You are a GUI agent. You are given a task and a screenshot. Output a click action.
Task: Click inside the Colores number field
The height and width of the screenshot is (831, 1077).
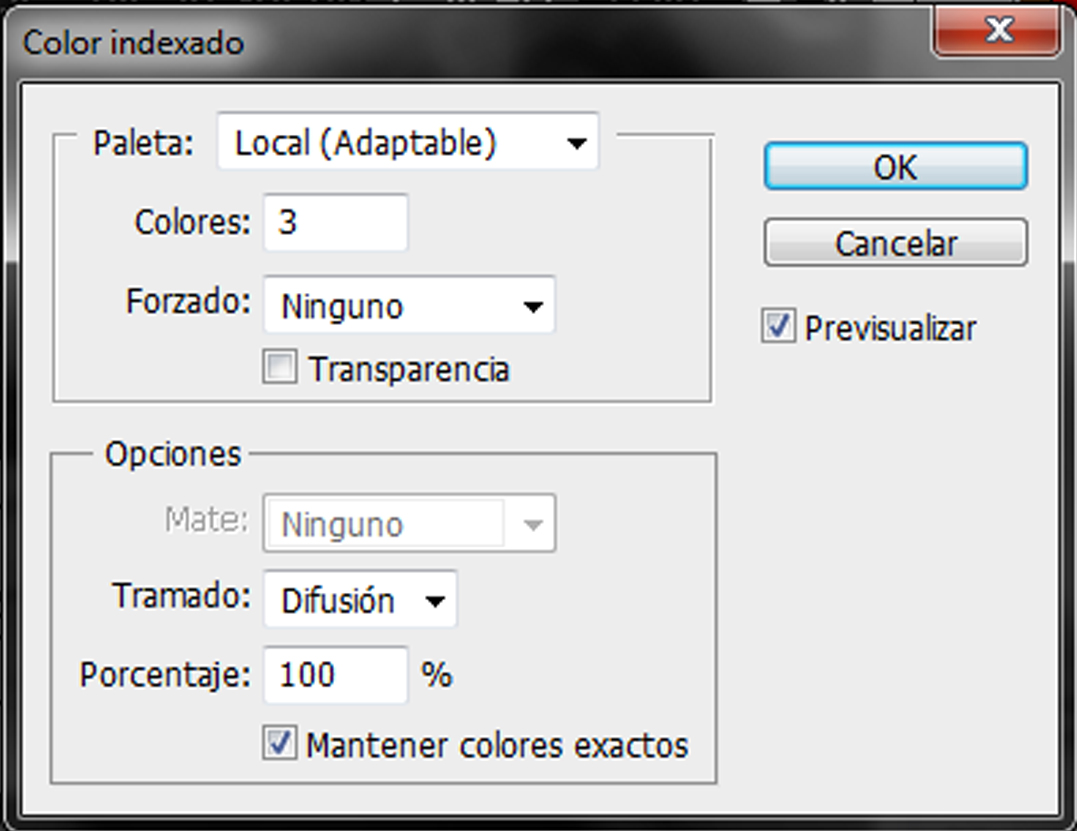click(x=335, y=222)
